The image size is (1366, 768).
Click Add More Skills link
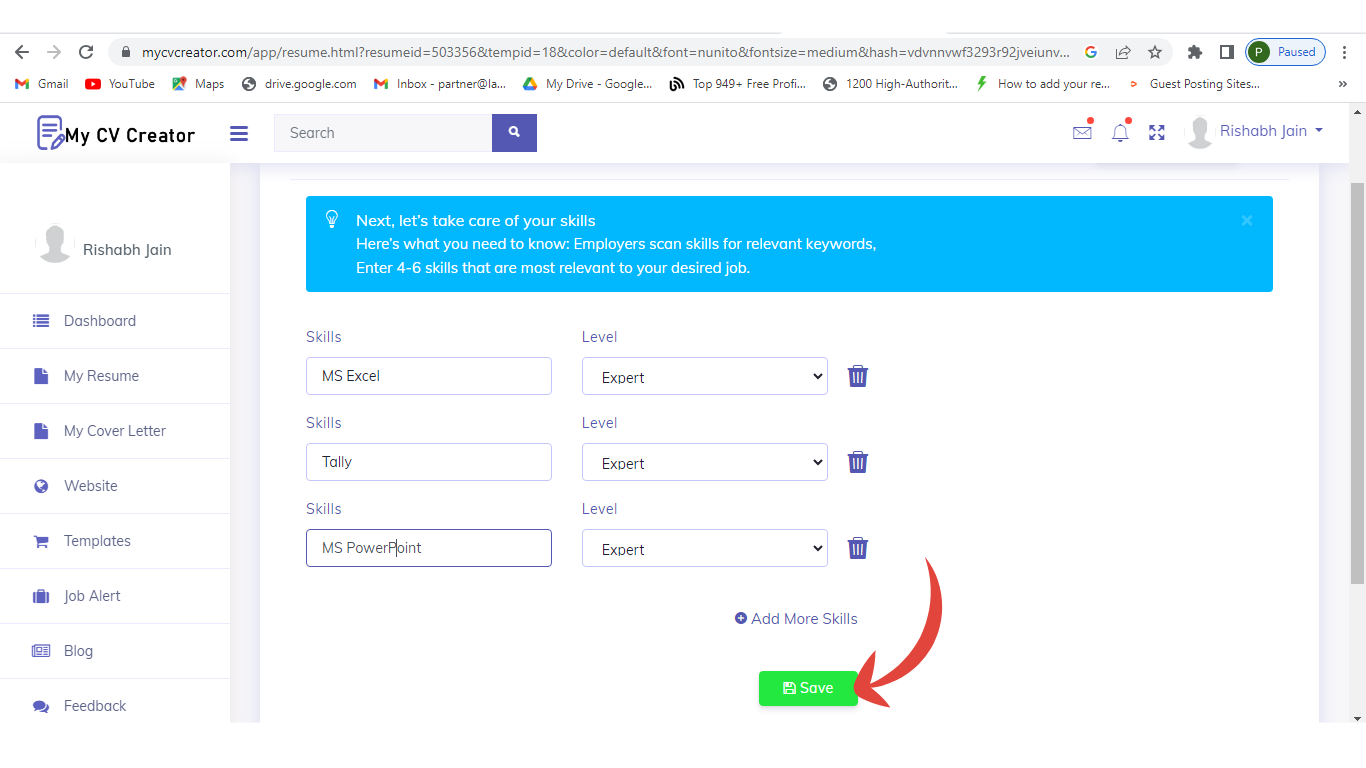[796, 619]
